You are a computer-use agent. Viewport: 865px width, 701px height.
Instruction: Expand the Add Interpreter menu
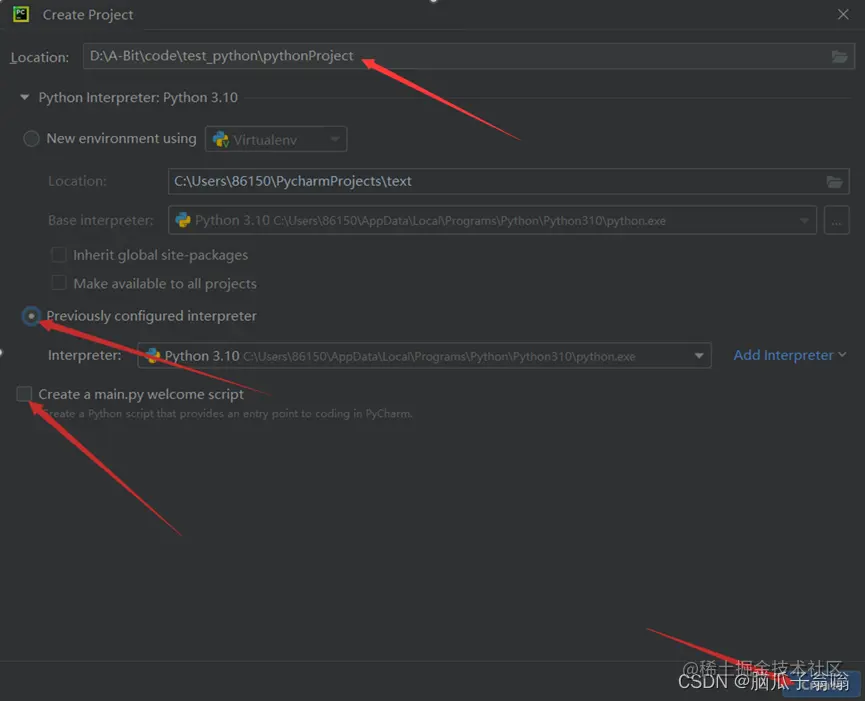click(x=789, y=355)
